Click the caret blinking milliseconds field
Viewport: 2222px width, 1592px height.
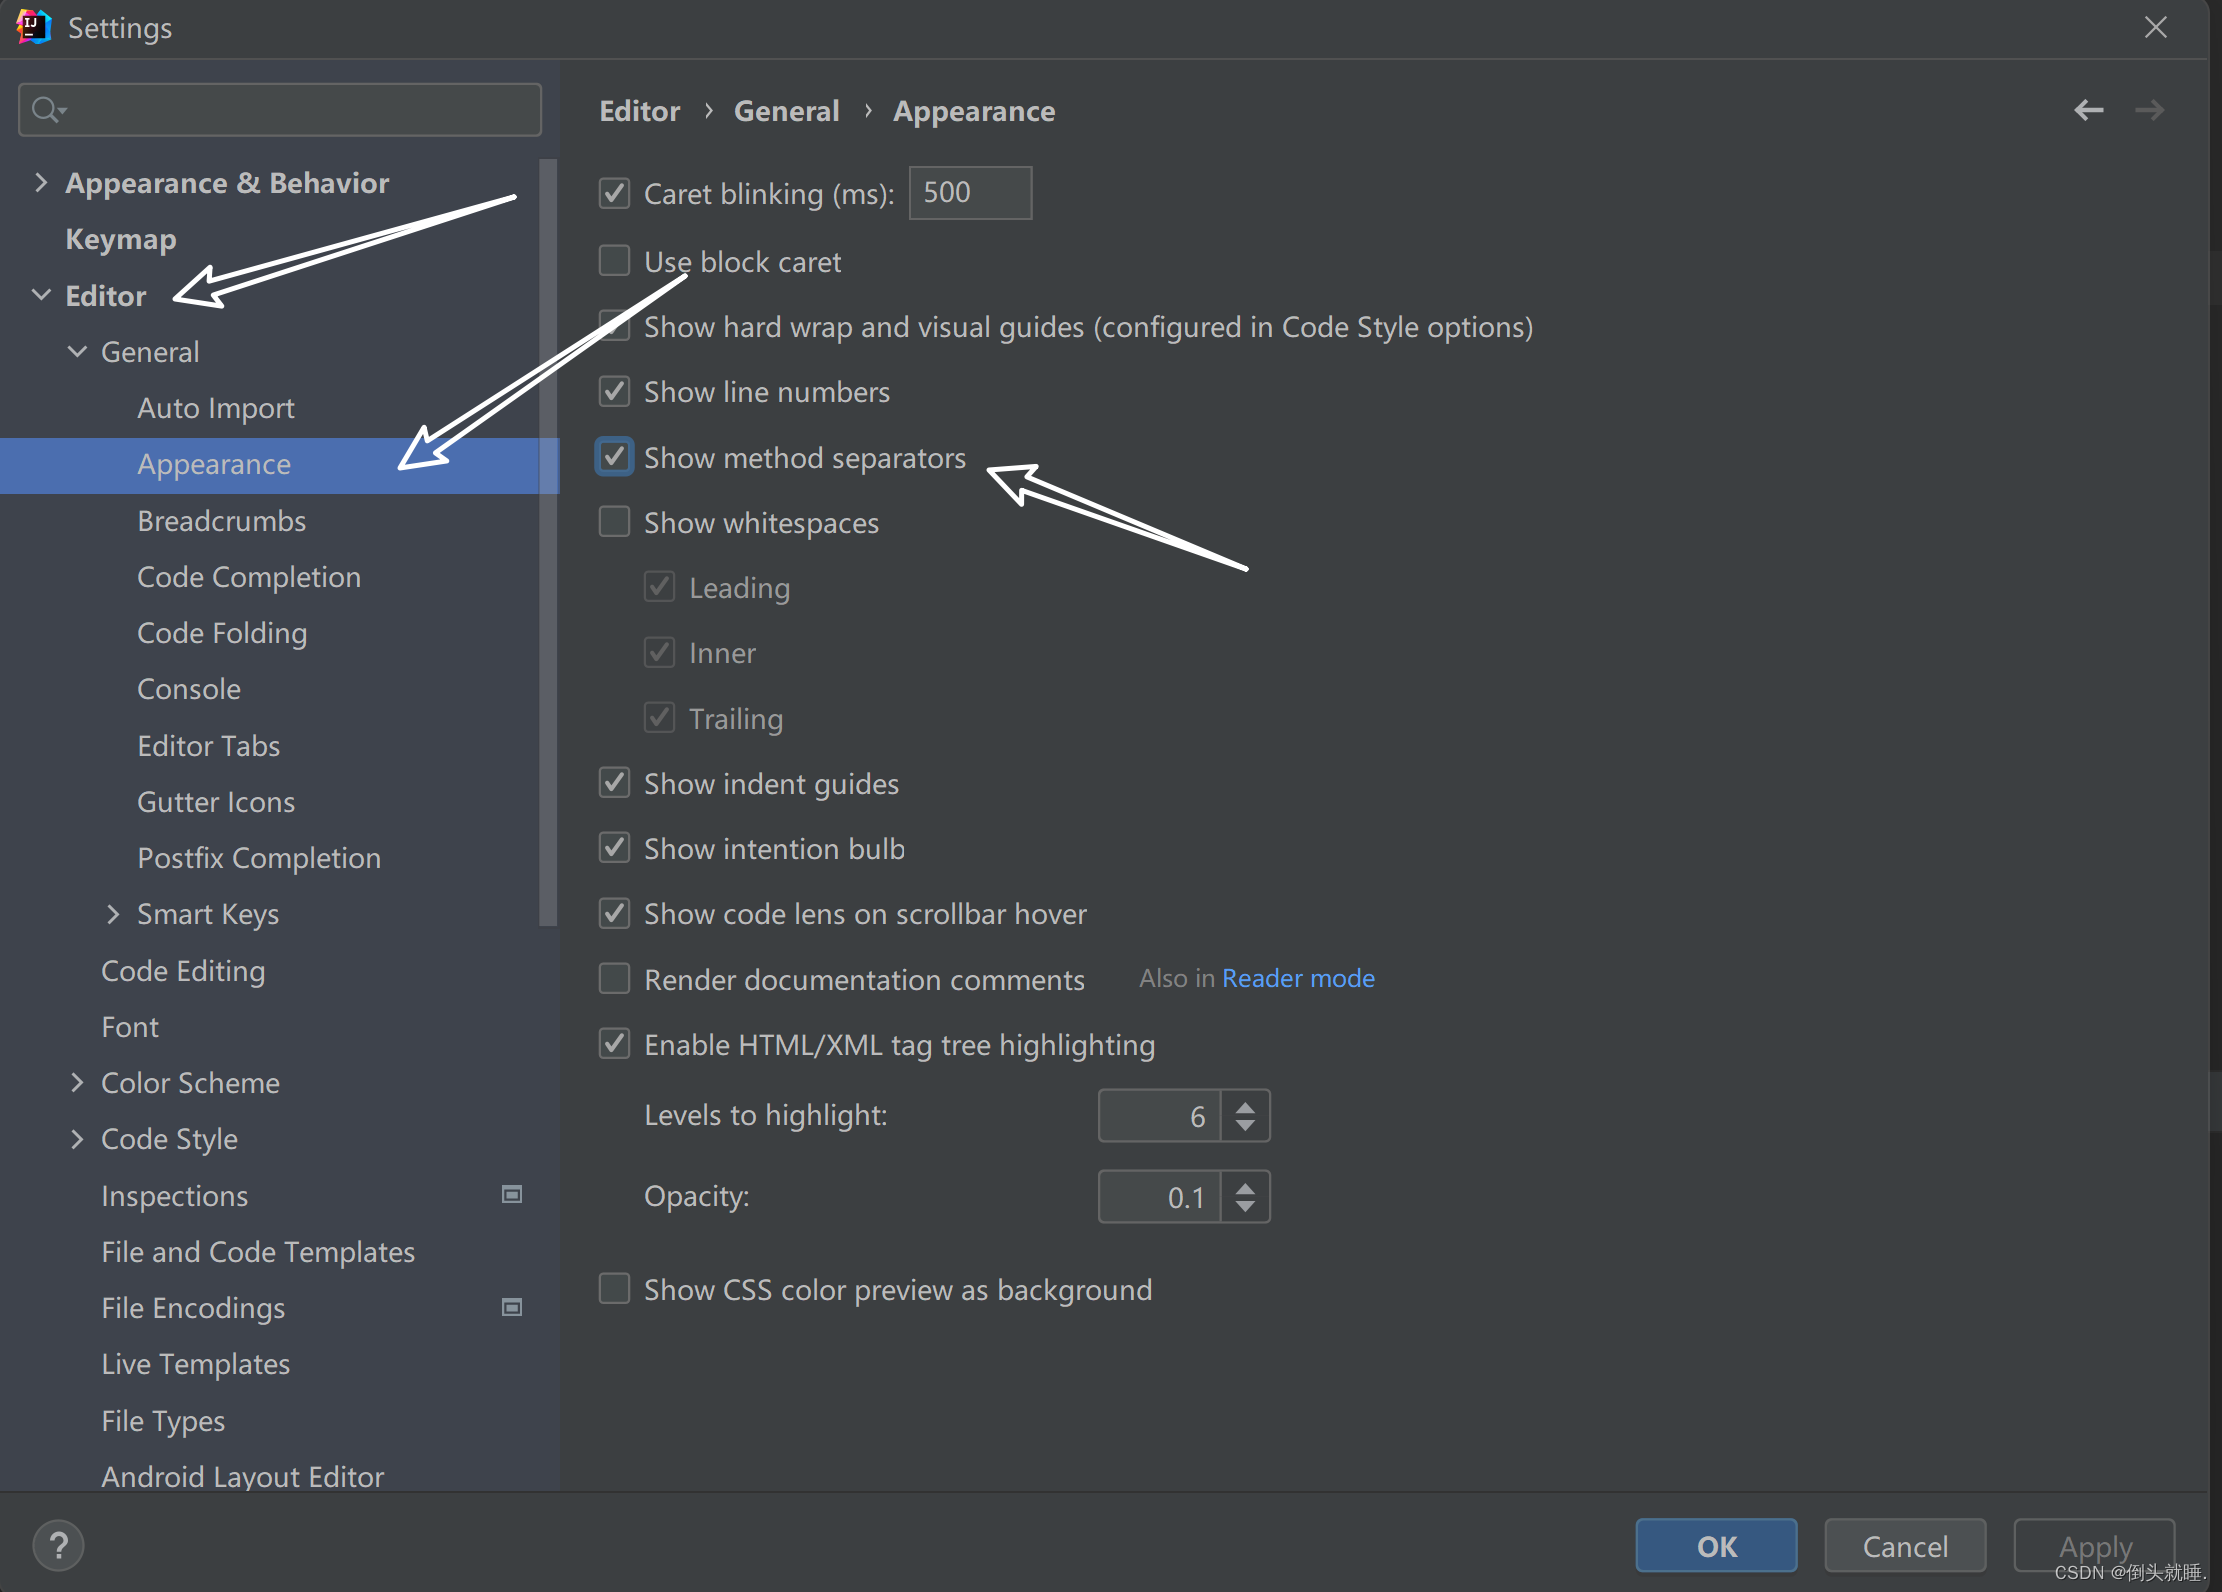click(x=970, y=193)
